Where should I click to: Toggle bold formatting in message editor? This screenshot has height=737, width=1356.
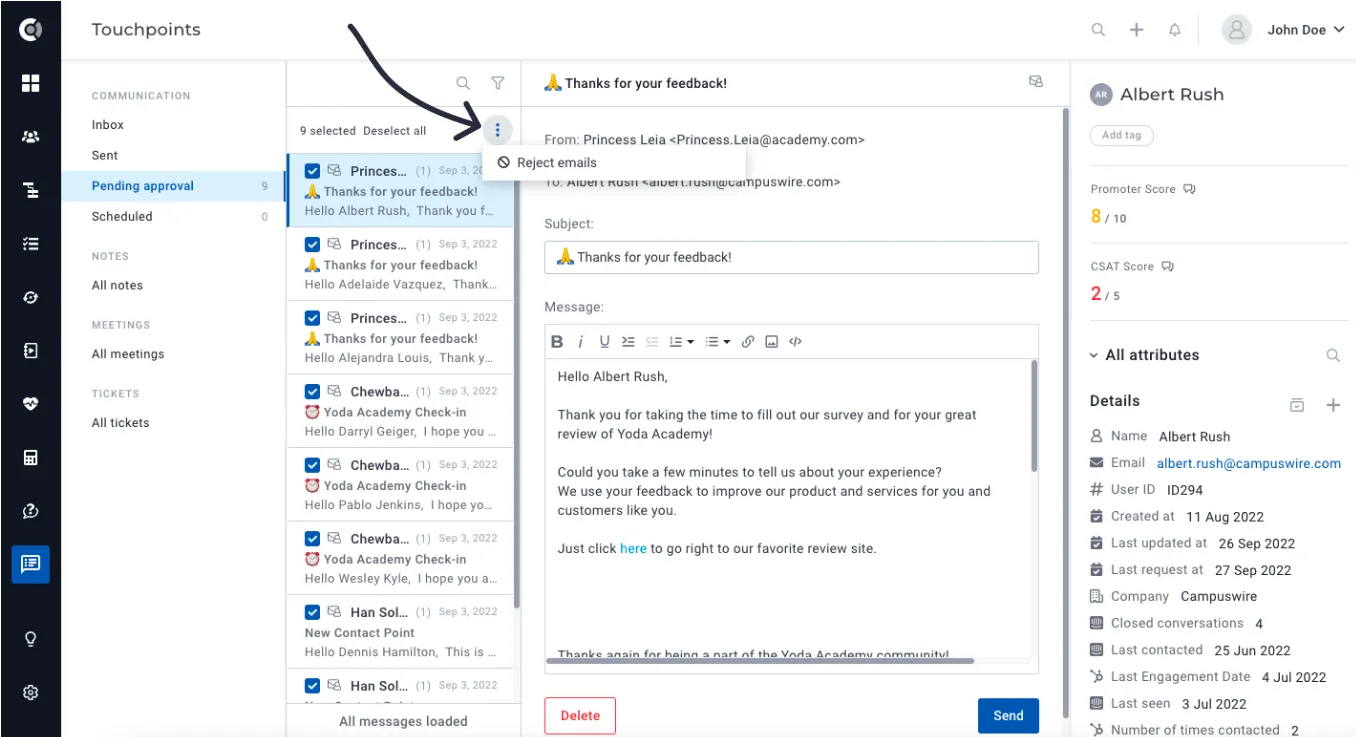(558, 342)
